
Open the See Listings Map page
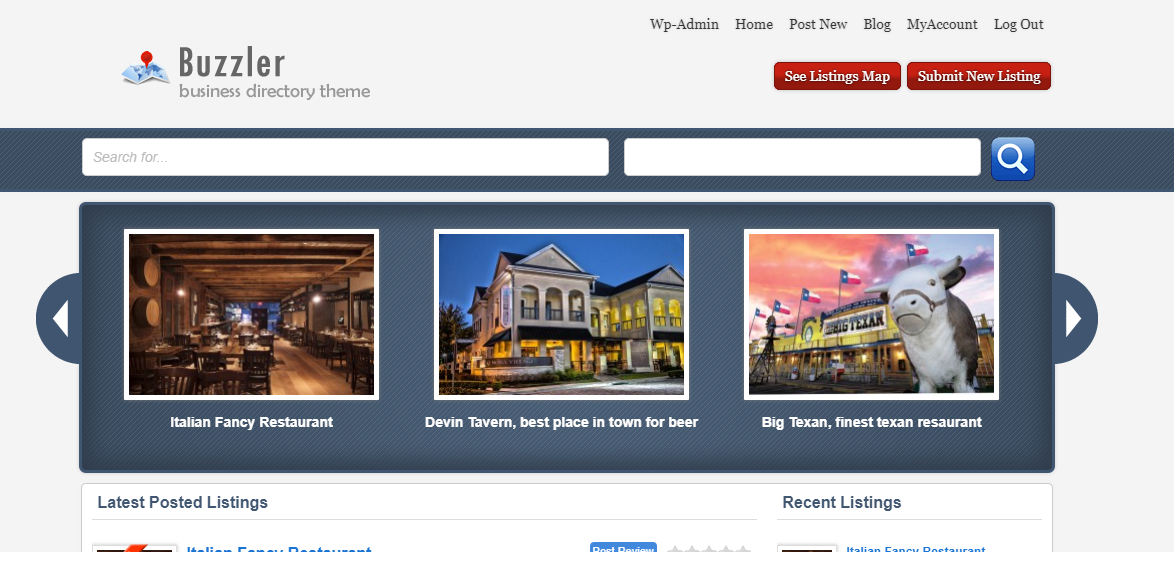click(x=836, y=75)
